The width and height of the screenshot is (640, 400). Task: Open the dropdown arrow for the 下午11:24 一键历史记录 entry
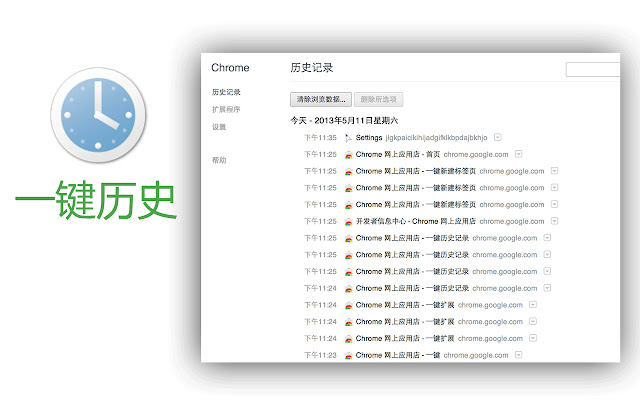pyautogui.click(x=547, y=288)
